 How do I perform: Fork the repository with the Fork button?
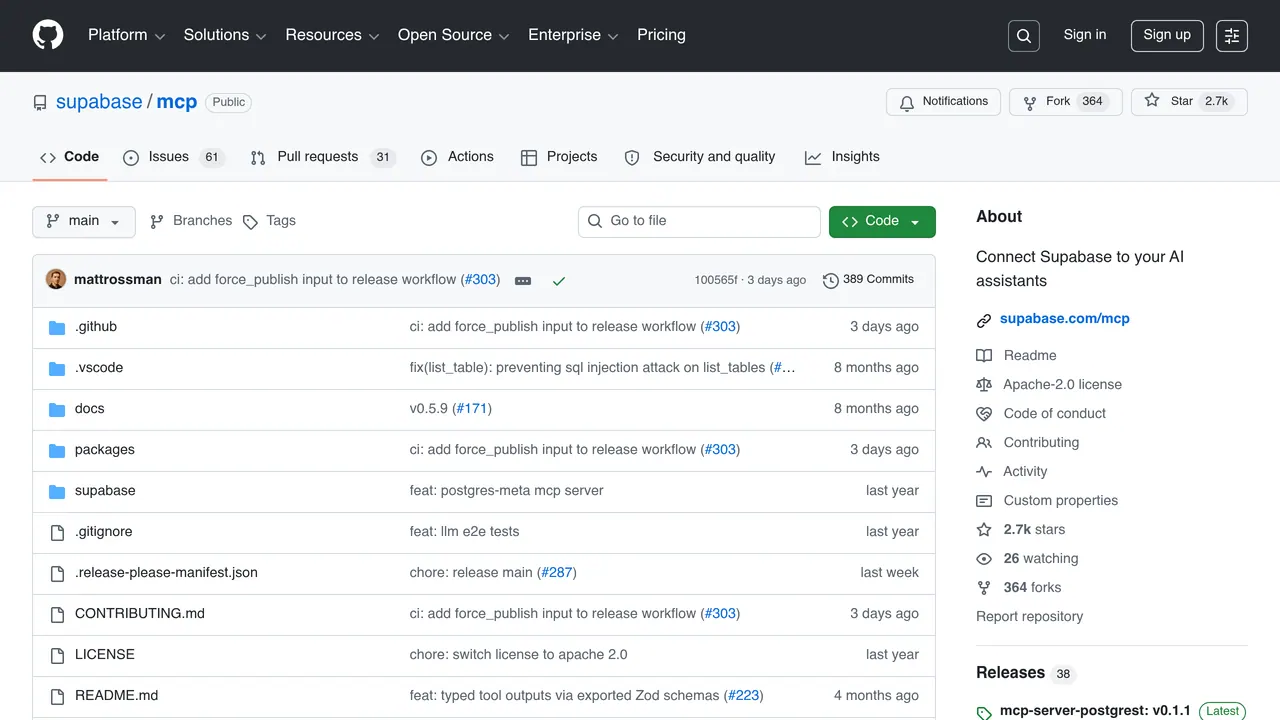tap(1065, 102)
